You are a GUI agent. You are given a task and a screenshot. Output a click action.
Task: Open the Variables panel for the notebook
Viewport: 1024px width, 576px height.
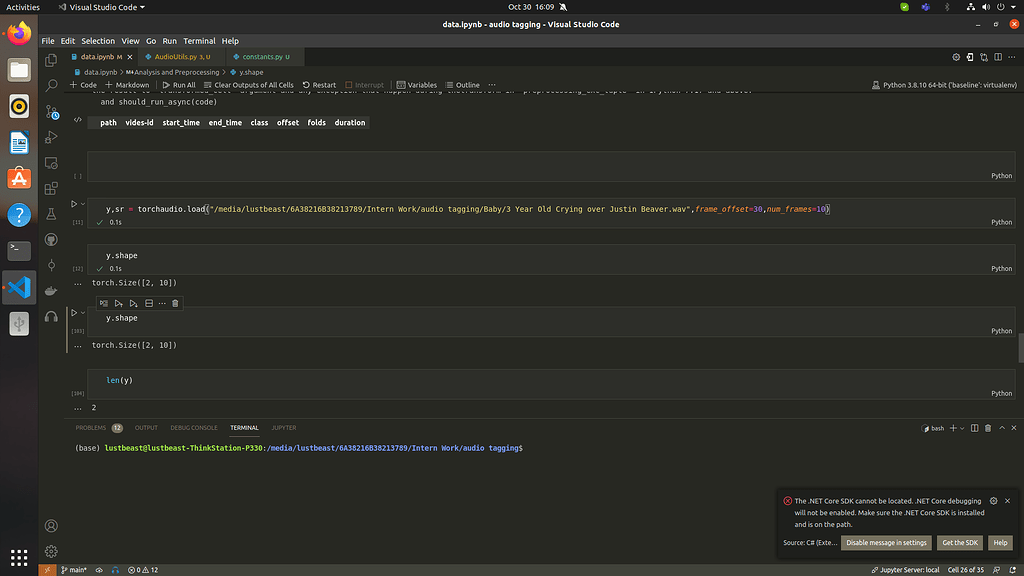tap(415, 85)
